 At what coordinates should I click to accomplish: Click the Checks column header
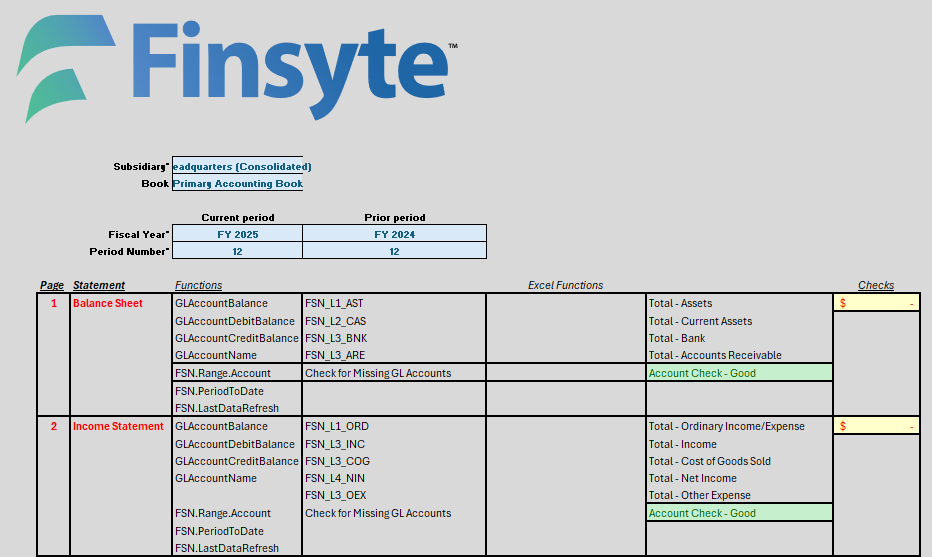coord(876,285)
